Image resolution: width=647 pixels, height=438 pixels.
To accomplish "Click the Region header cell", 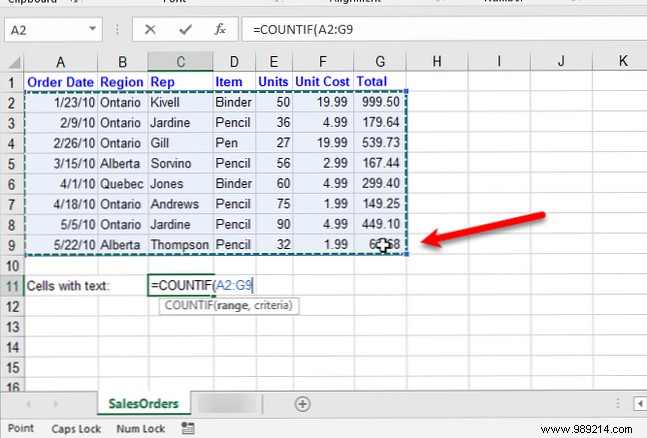I will click(123, 82).
